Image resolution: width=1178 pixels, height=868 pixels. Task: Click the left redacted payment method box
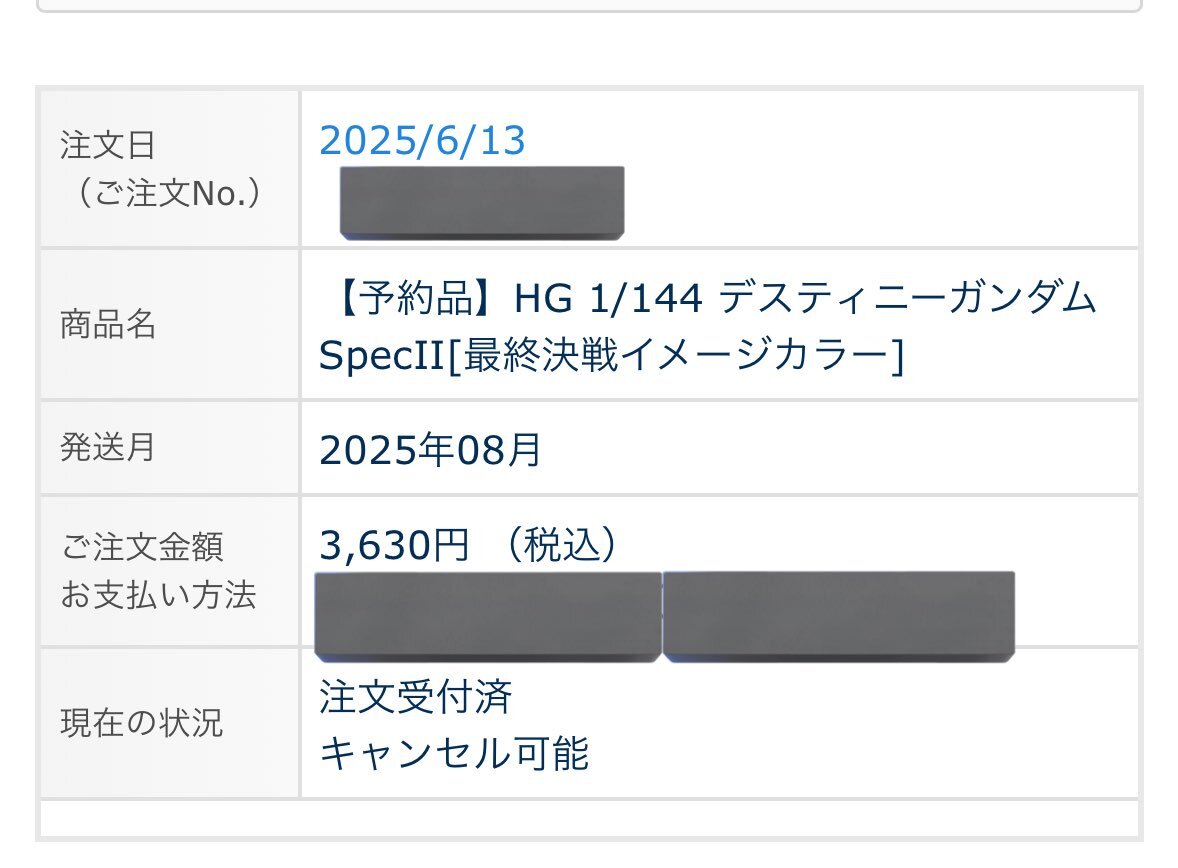coord(488,617)
